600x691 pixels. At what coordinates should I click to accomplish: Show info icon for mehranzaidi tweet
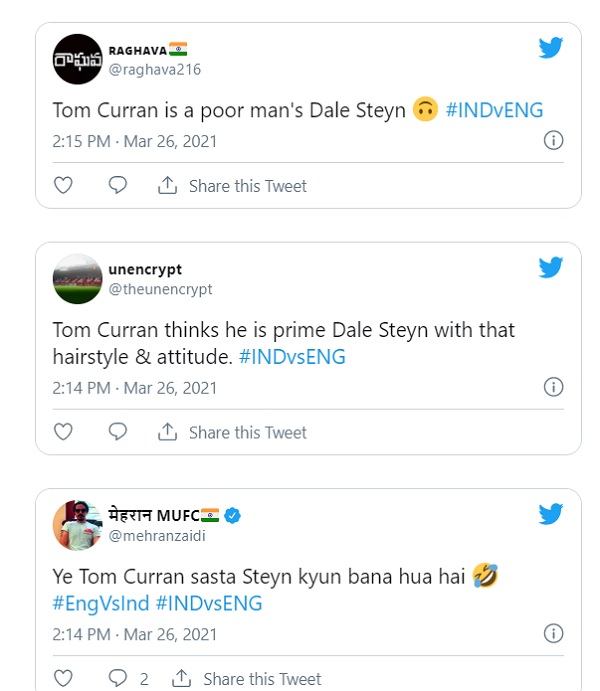[553, 633]
